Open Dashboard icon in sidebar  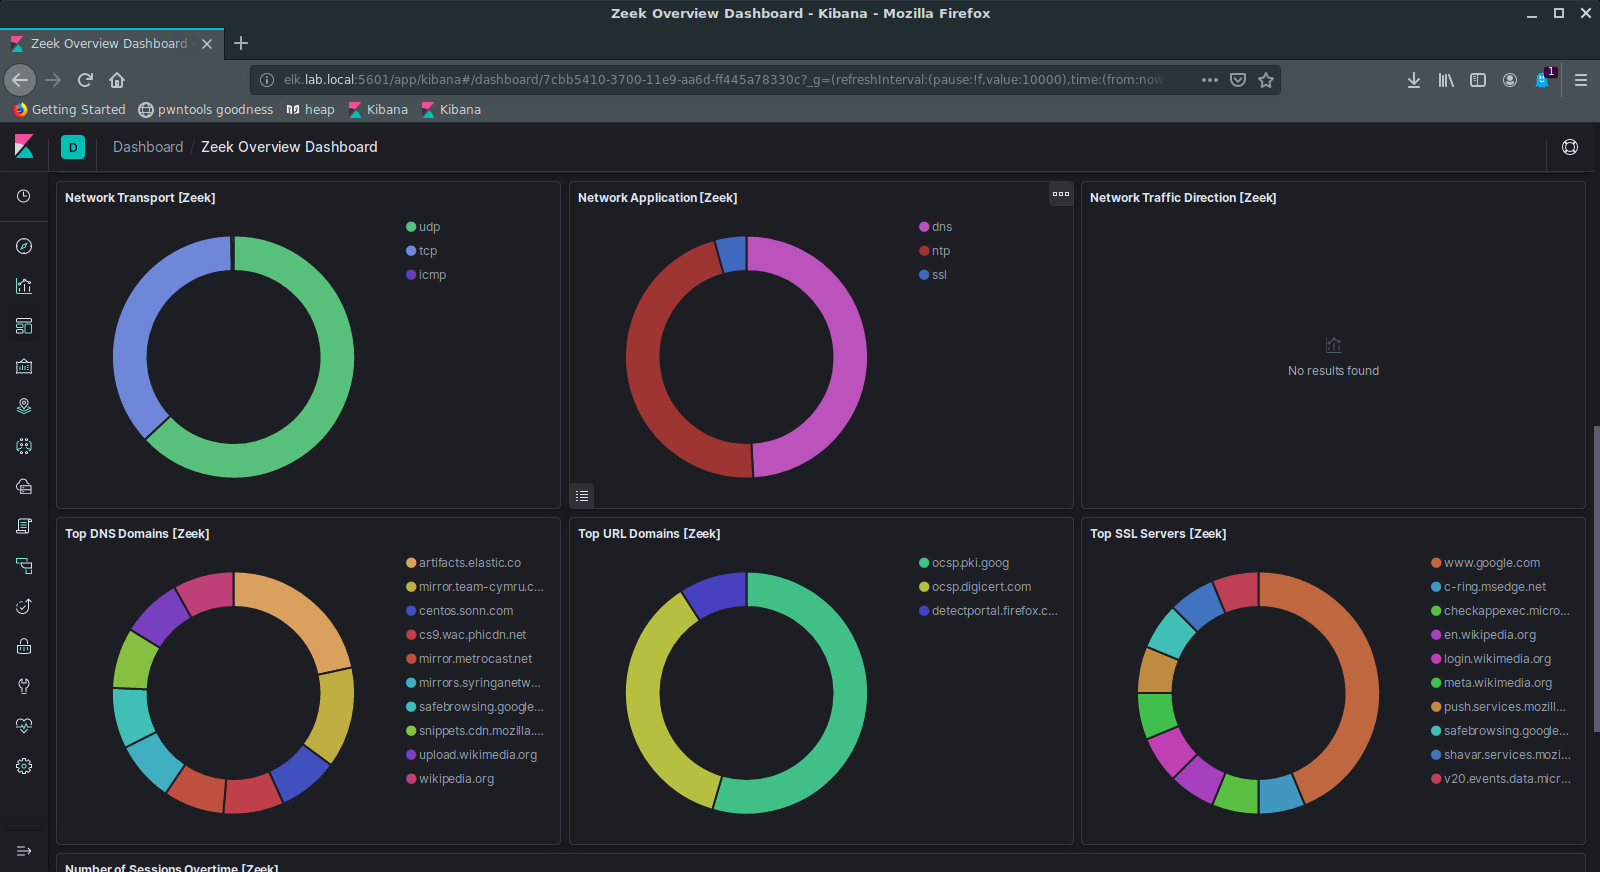tap(24, 326)
